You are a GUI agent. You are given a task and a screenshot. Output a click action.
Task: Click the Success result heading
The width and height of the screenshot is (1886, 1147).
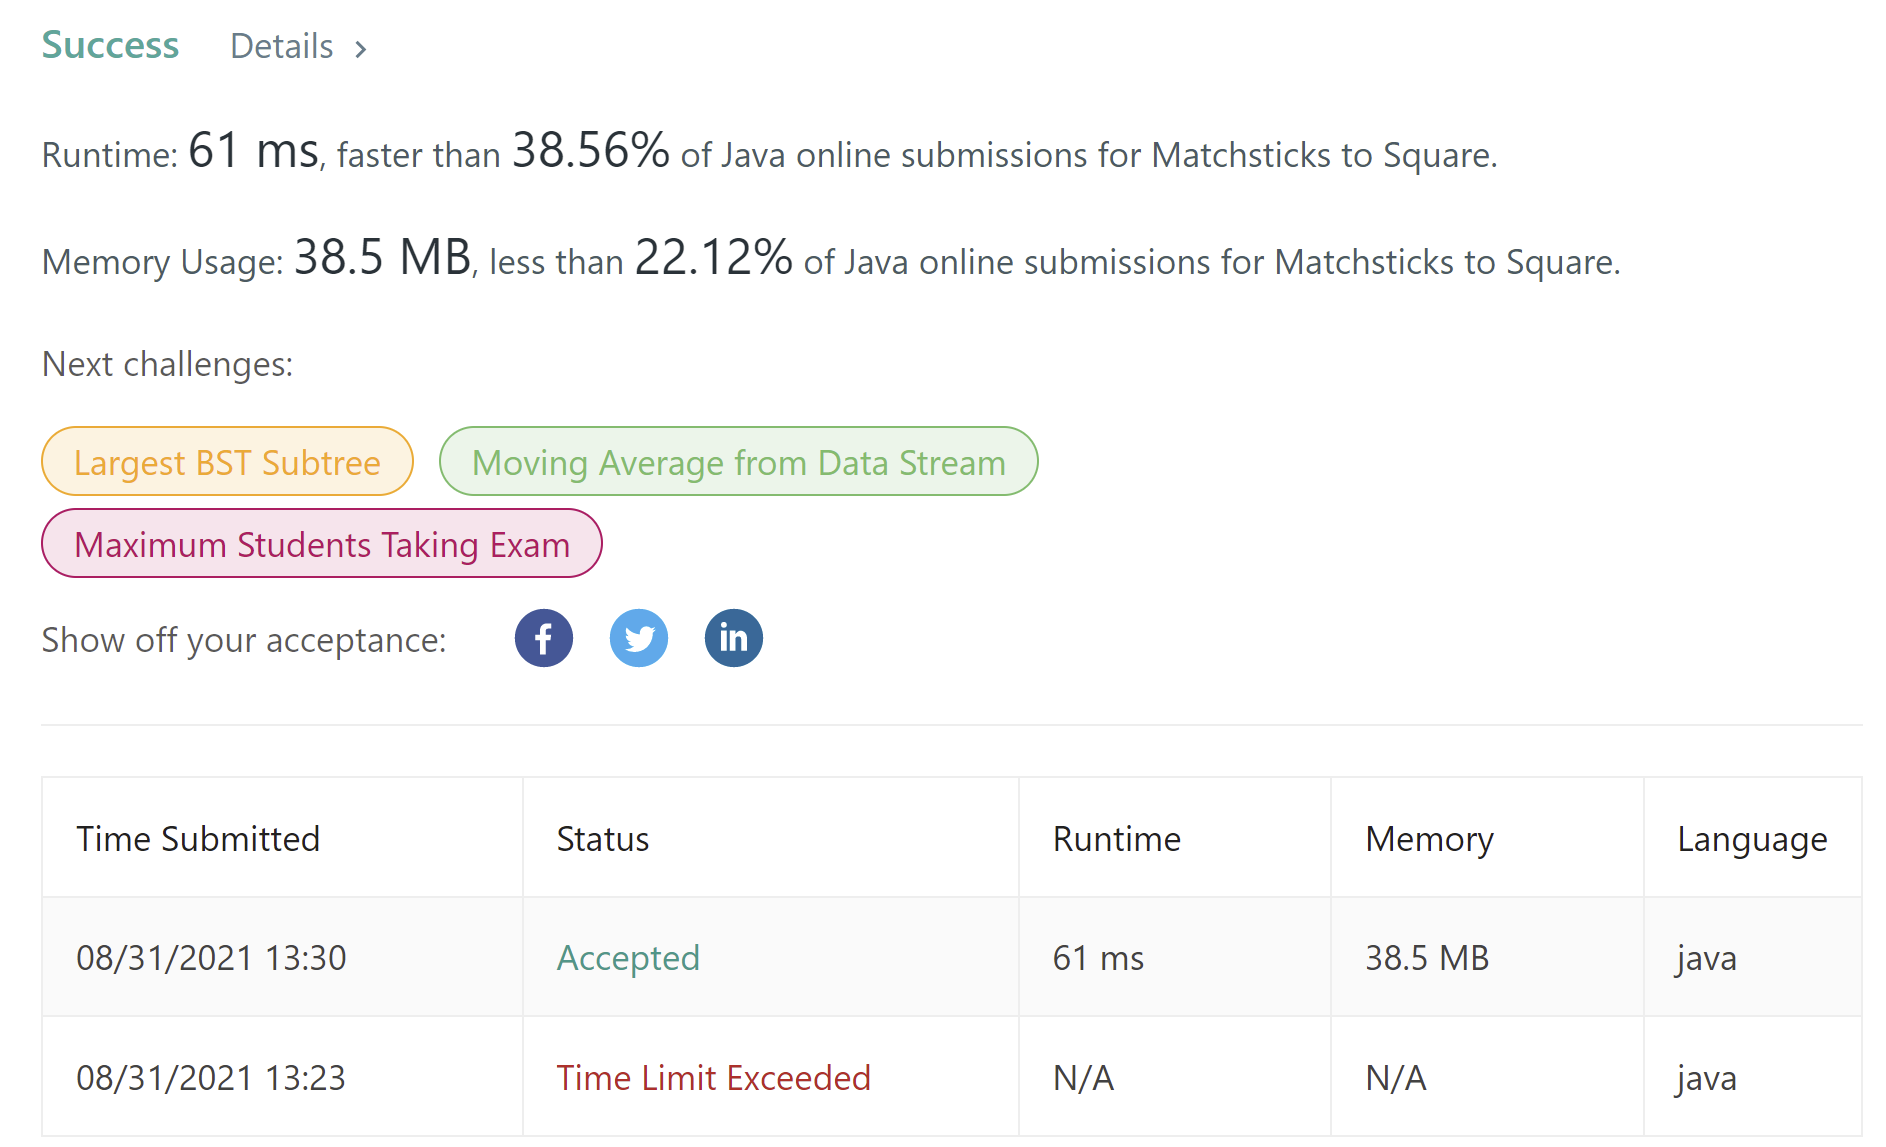[110, 45]
